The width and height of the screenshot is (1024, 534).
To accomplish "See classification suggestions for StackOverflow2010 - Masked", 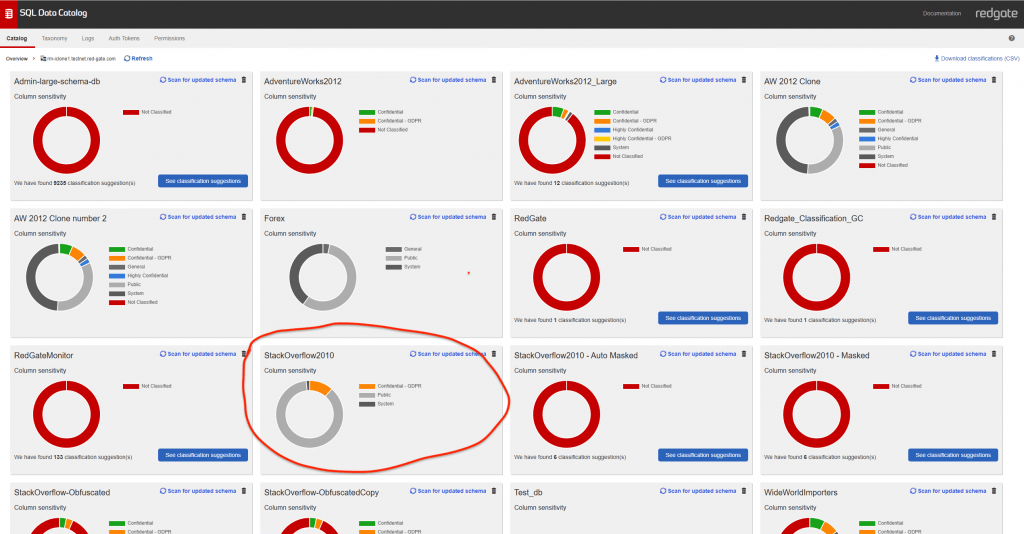I will (x=953, y=455).
